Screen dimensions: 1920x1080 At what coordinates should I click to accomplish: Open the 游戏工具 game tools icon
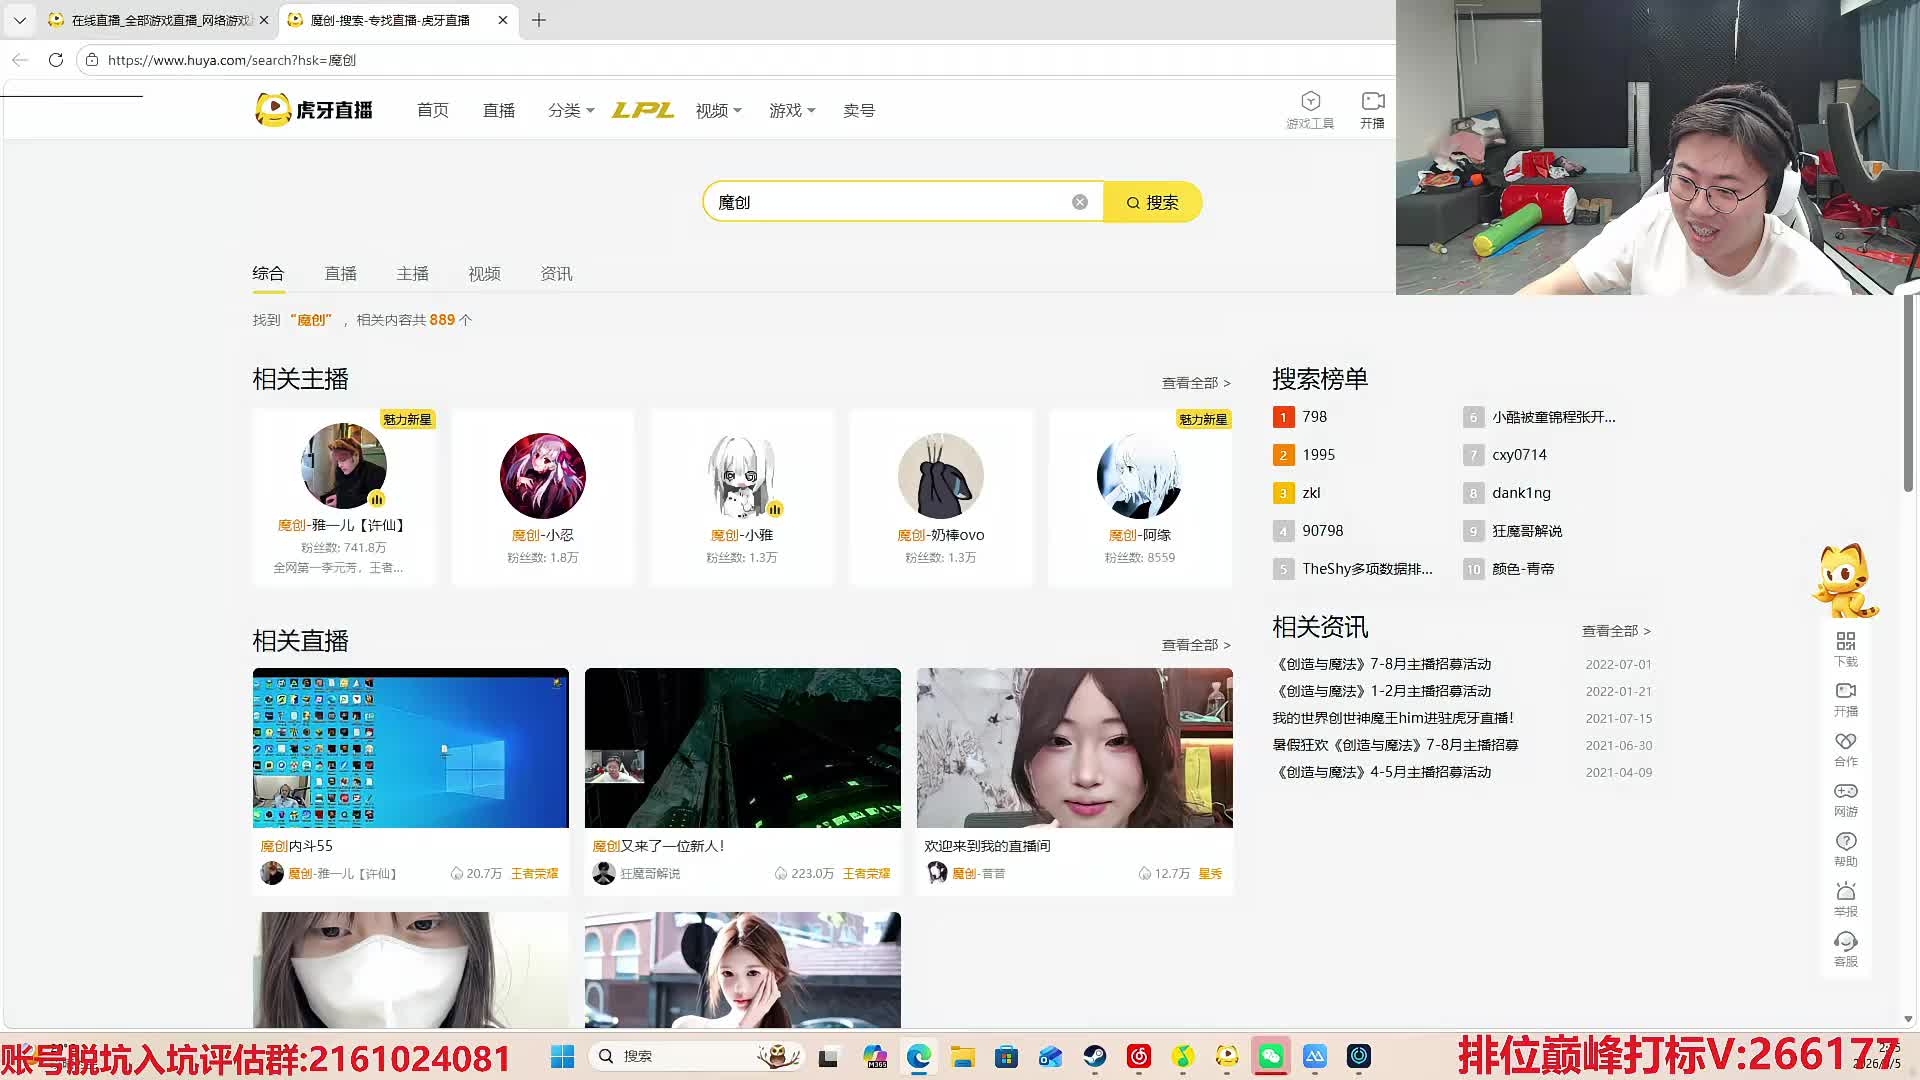[x=1310, y=109]
